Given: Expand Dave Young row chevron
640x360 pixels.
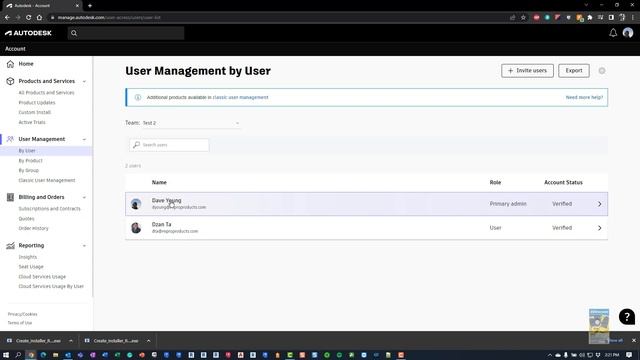Looking at the screenshot, I should click(599, 204).
